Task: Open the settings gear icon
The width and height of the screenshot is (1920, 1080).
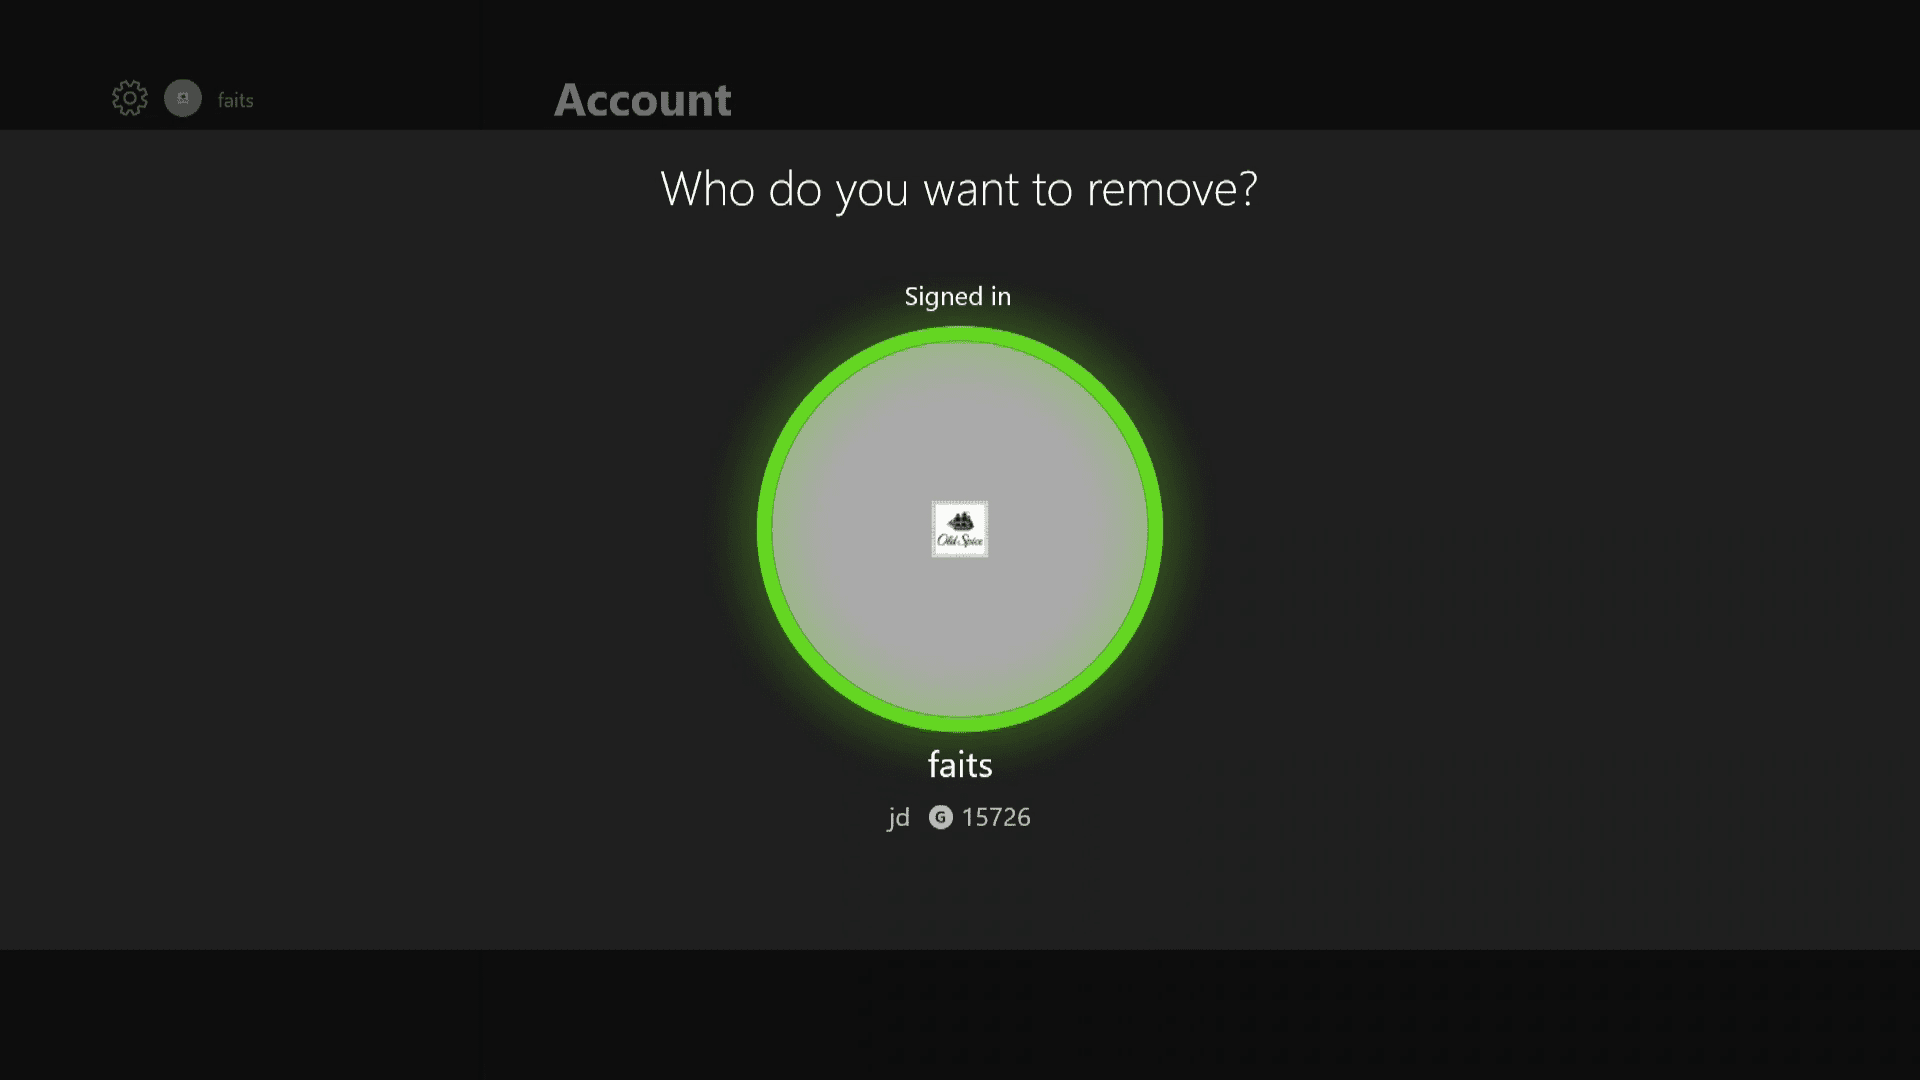Action: 130,98
